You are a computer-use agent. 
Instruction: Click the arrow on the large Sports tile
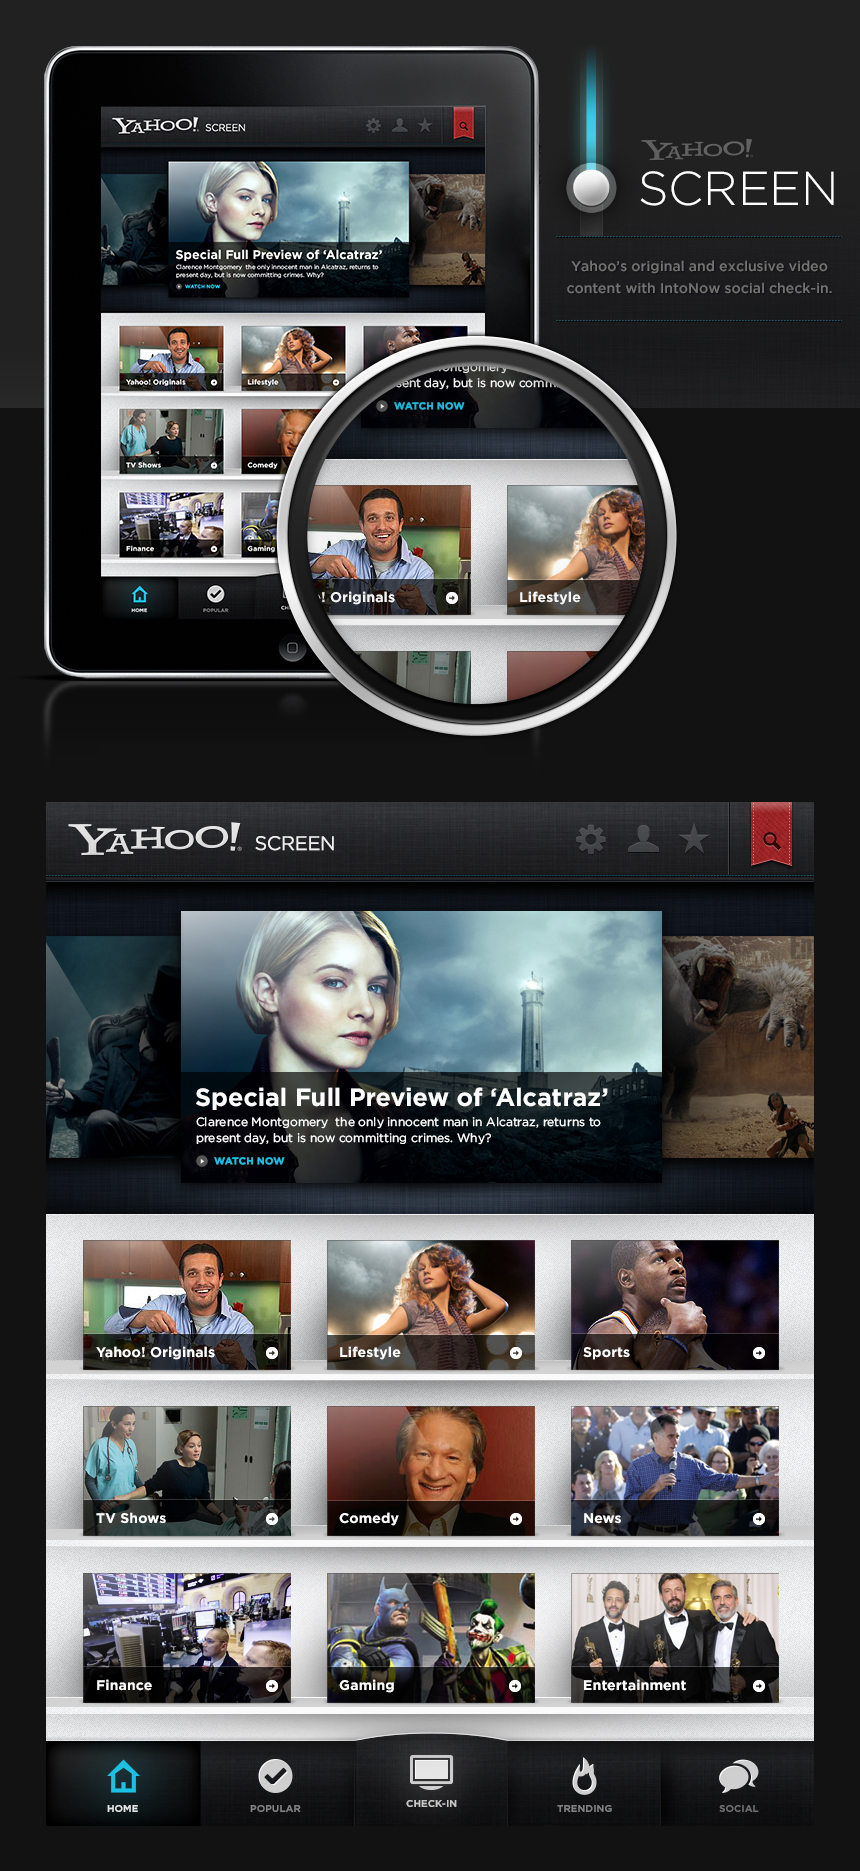[759, 1353]
